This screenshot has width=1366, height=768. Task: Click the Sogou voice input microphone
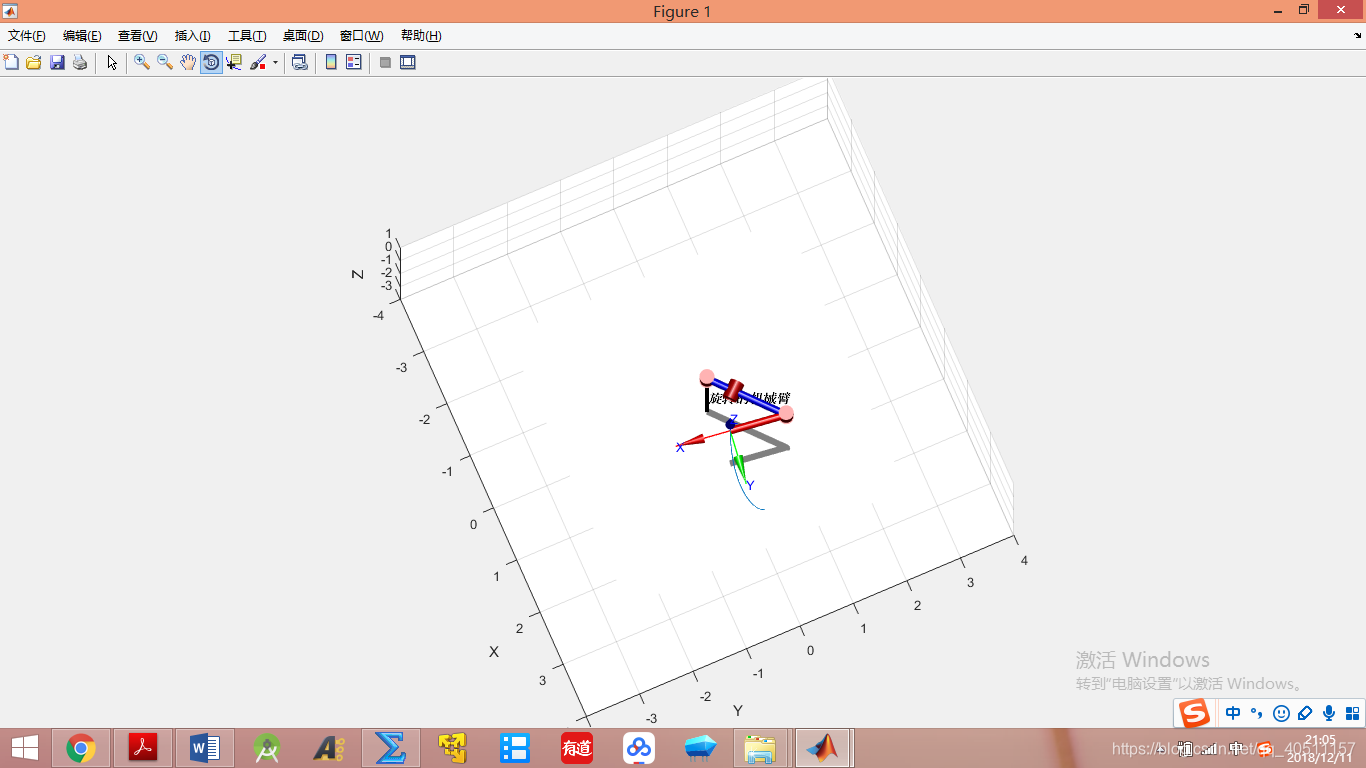1329,714
